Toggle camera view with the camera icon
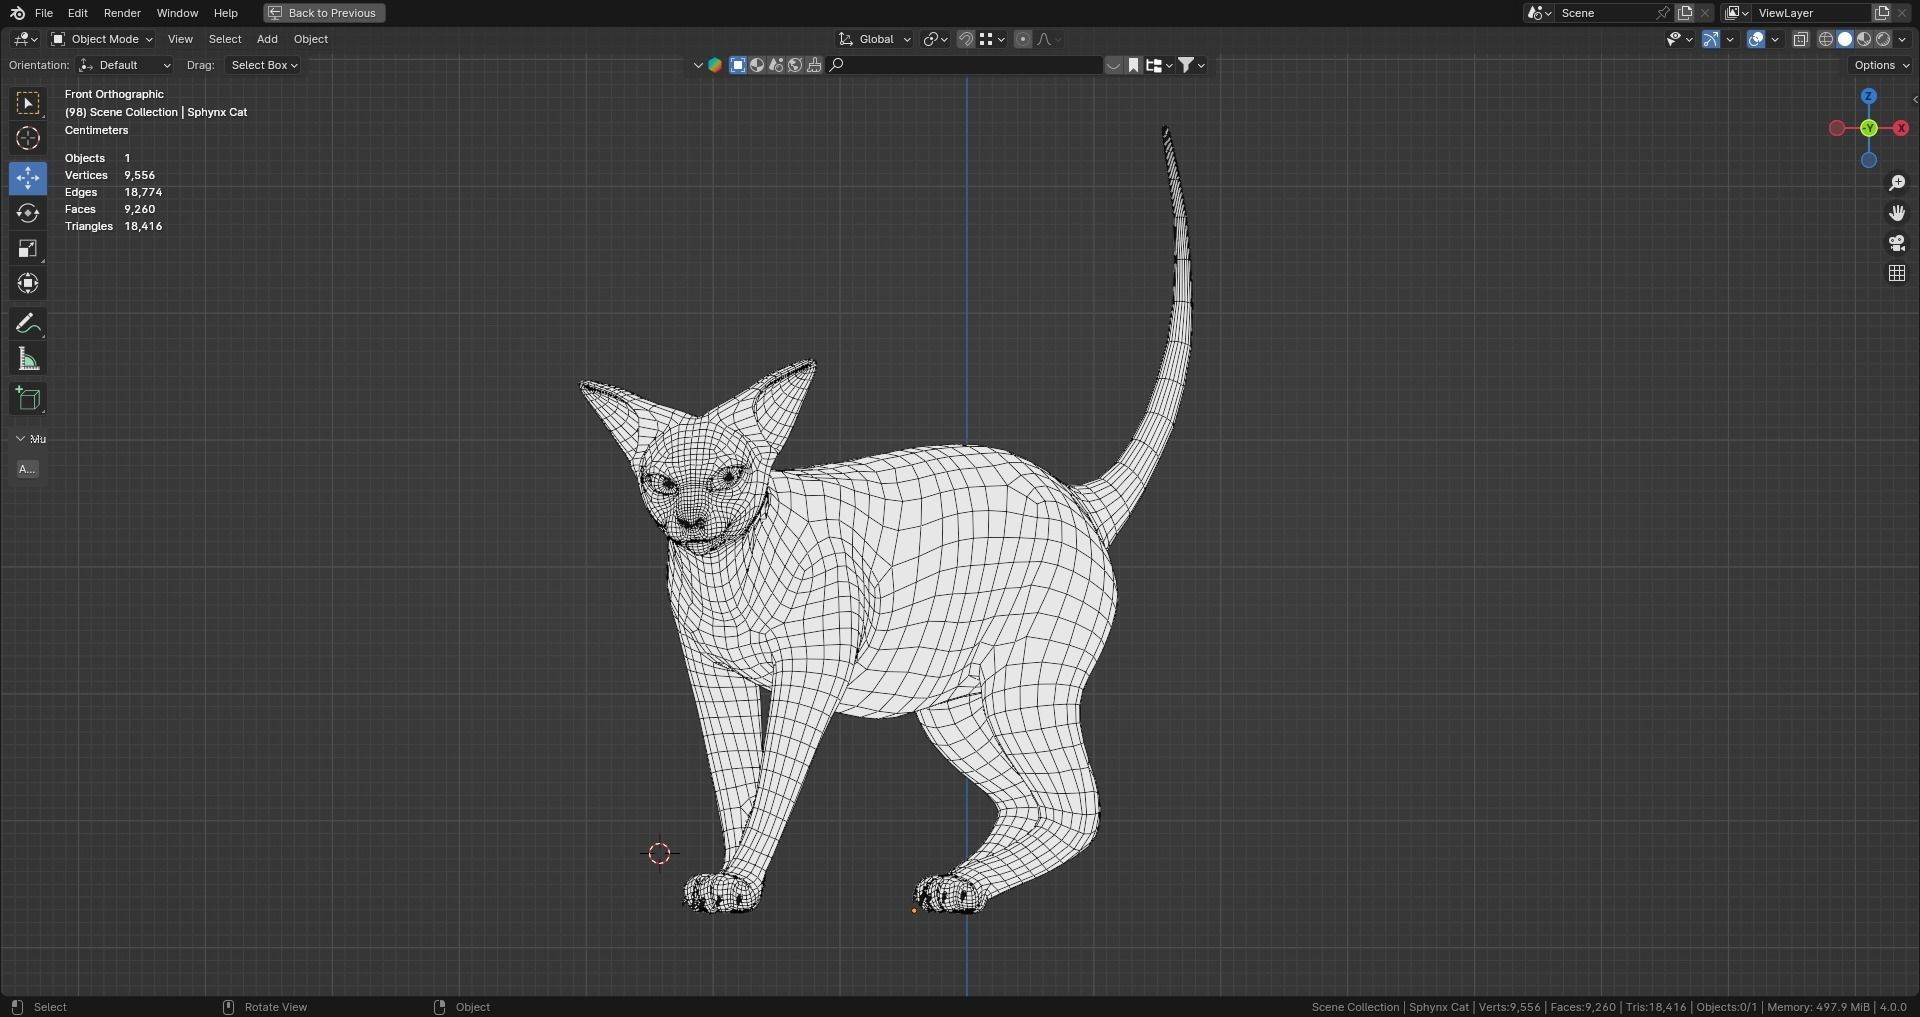Screen dimensions: 1920x1017 (x=1897, y=243)
